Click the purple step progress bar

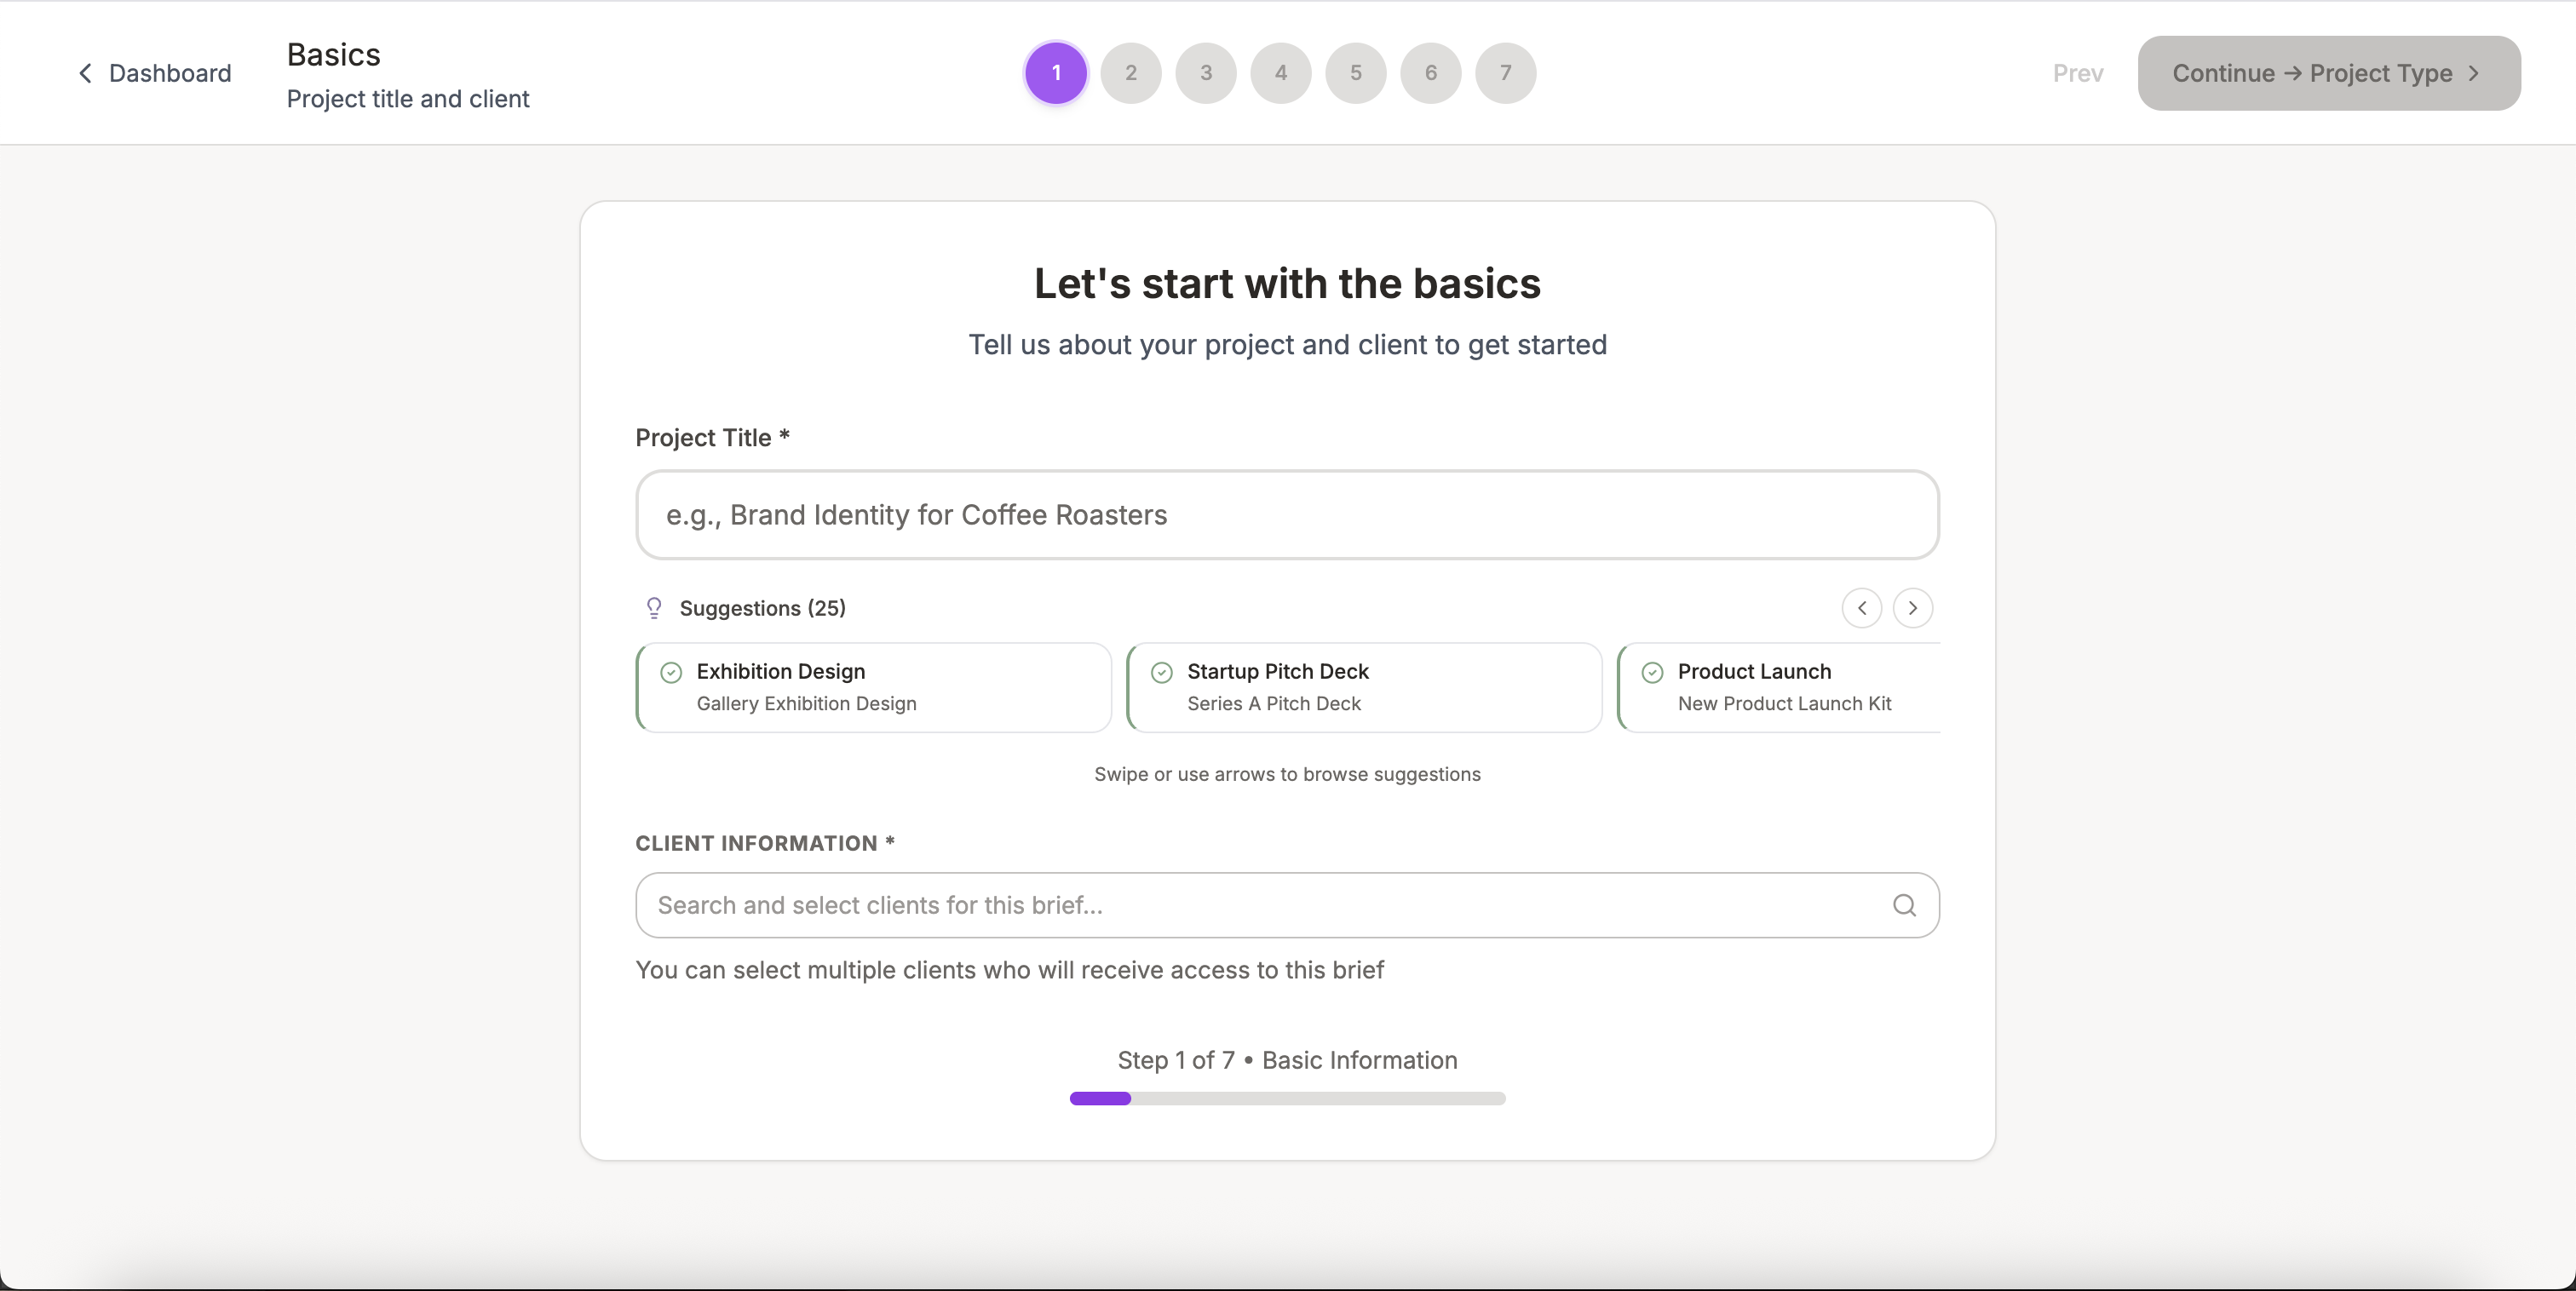[1100, 1098]
